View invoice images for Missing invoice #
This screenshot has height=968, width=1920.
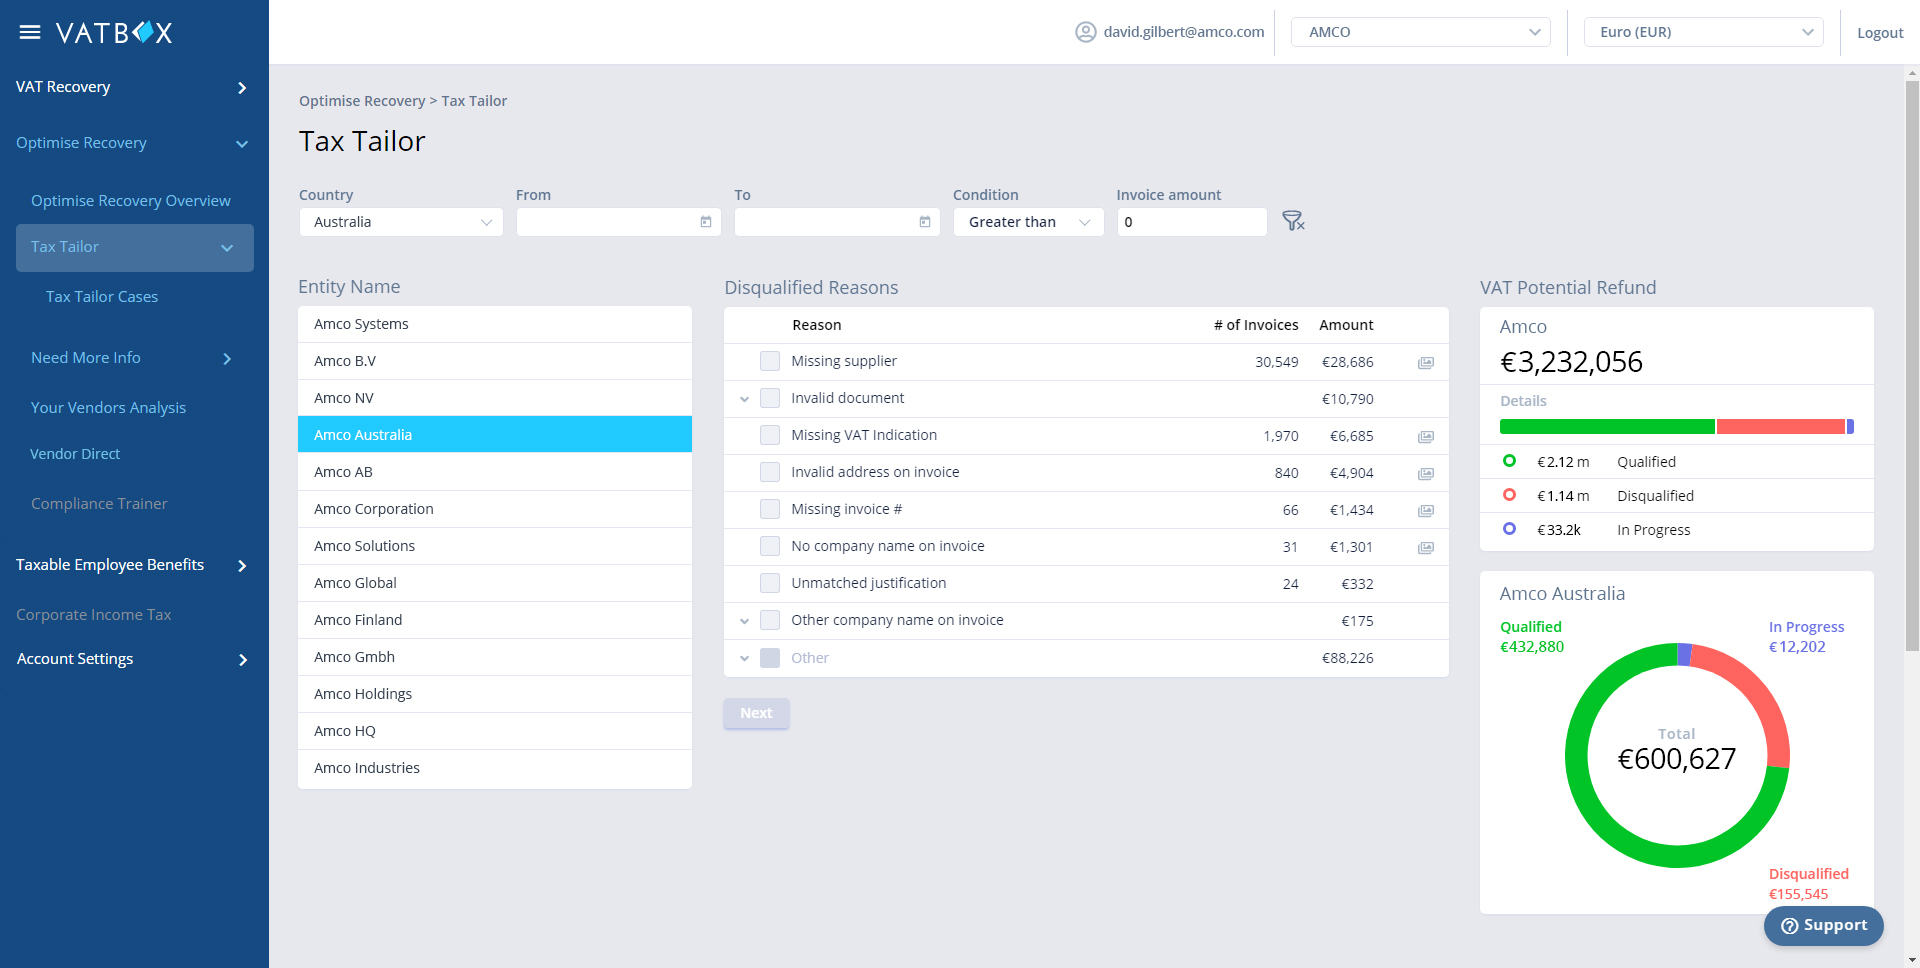tap(1425, 510)
